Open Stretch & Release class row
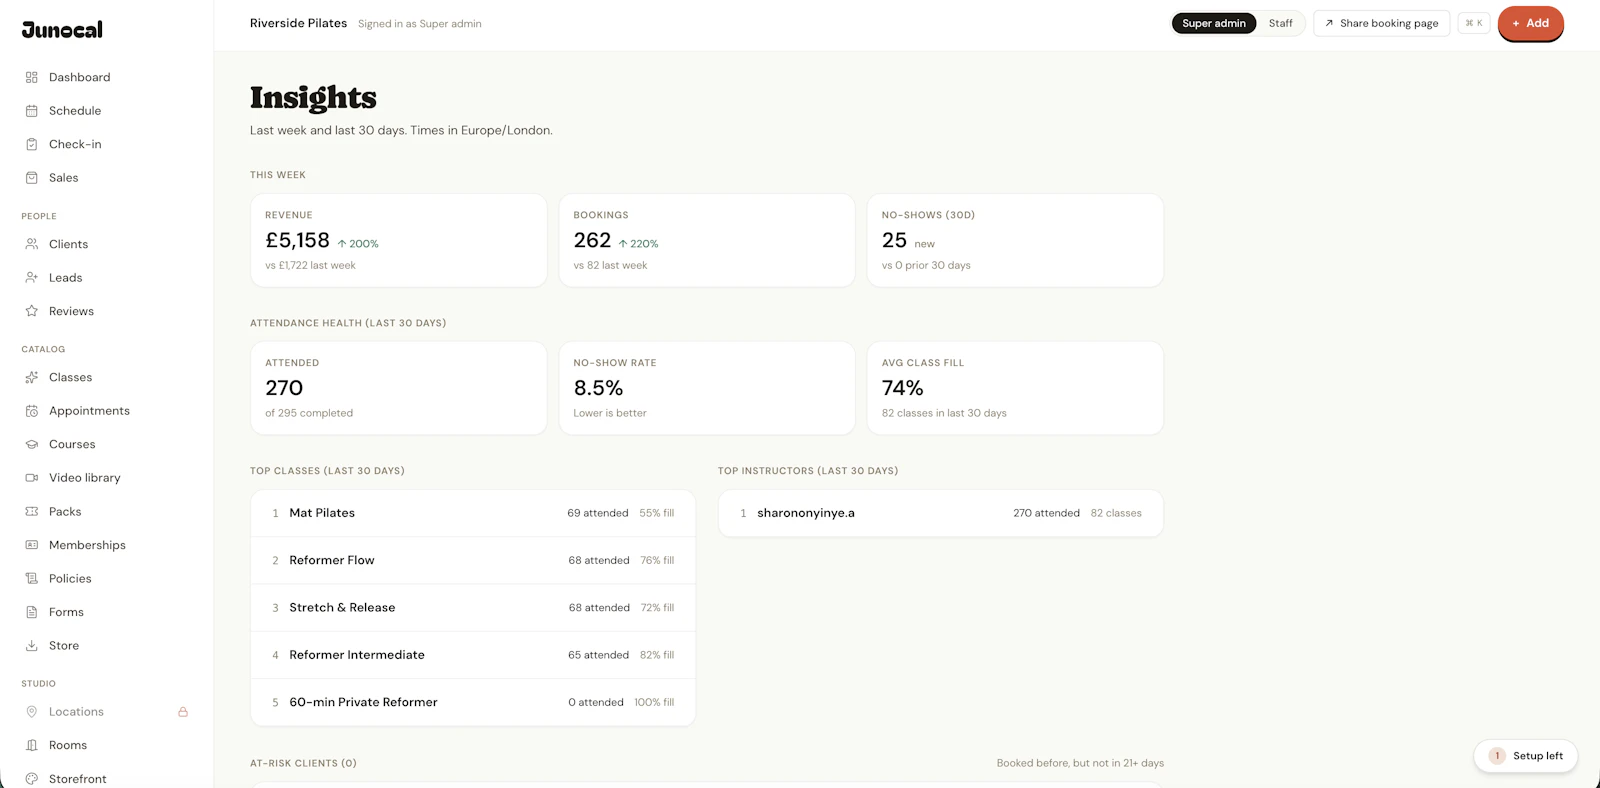The image size is (1600, 788). pos(473,608)
